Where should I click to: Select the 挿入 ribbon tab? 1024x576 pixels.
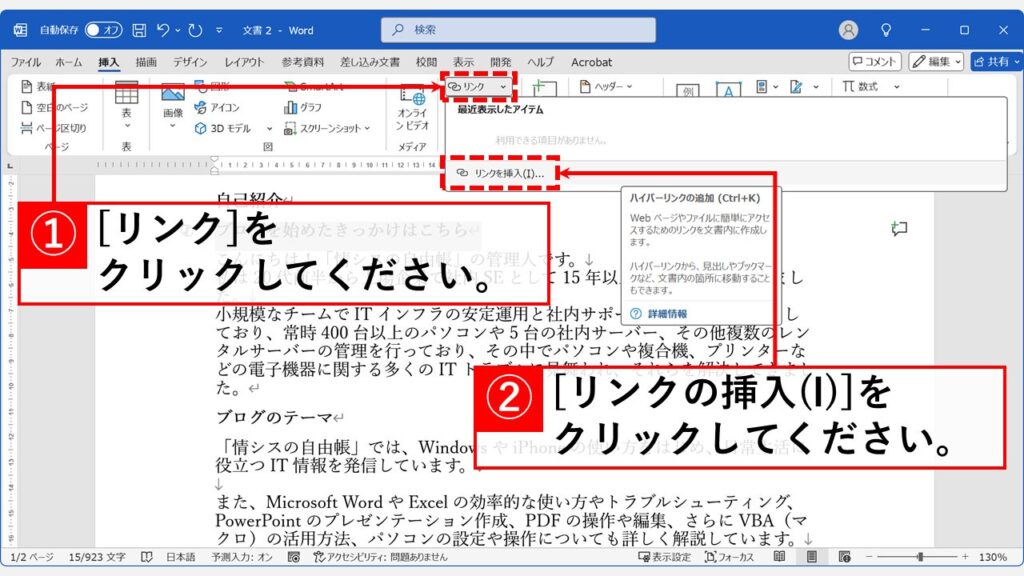click(x=108, y=62)
